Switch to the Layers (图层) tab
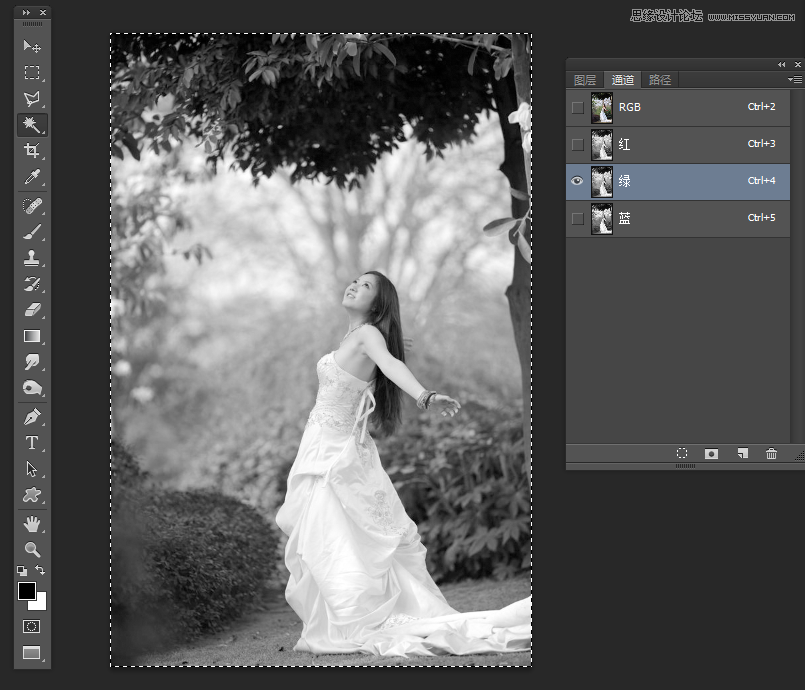This screenshot has height=690, width=805. (585, 80)
